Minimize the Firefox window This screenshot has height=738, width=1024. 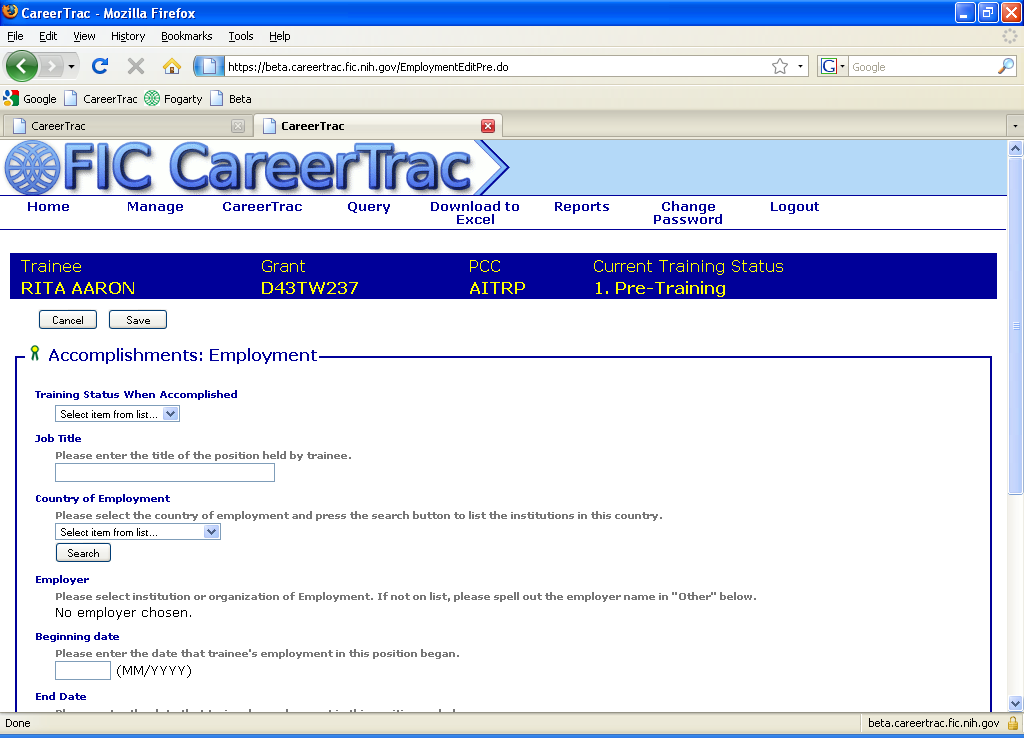[965, 12]
